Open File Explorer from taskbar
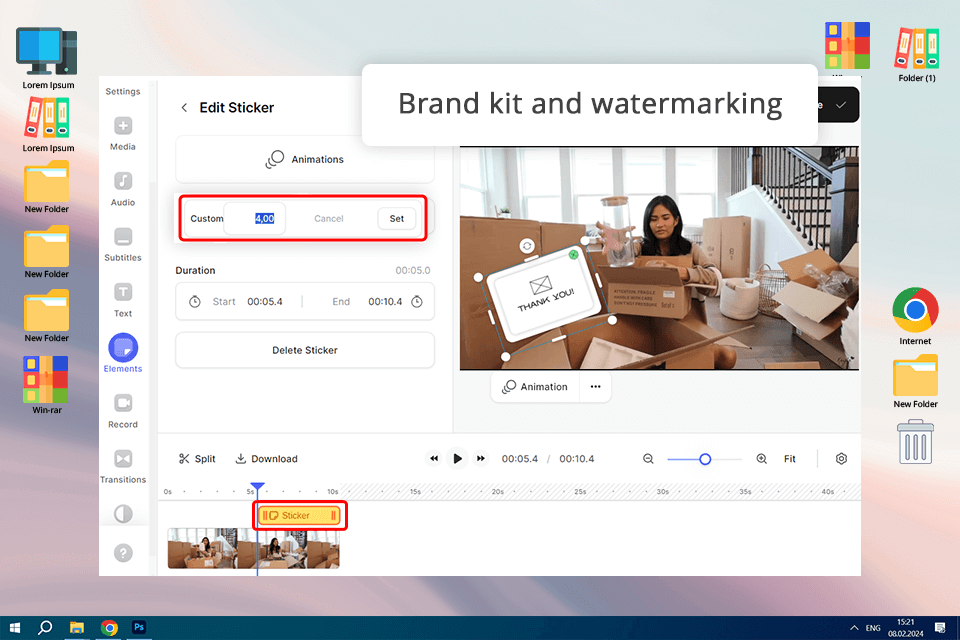The height and width of the screenshot is (640, 960). (77, 628)
